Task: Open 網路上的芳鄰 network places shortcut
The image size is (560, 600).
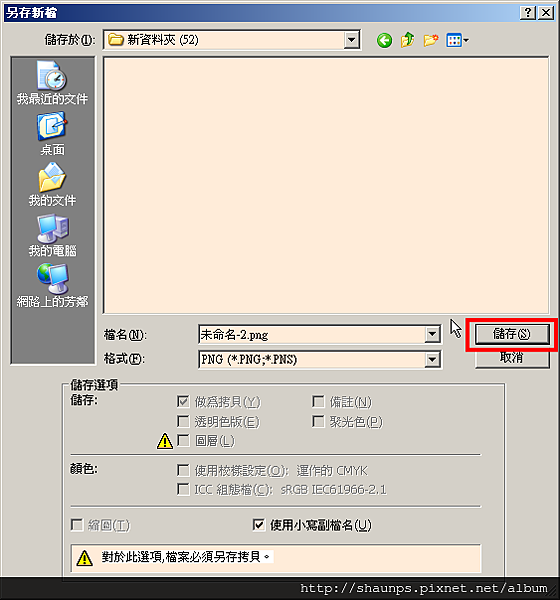Action: tap(52, 286)
